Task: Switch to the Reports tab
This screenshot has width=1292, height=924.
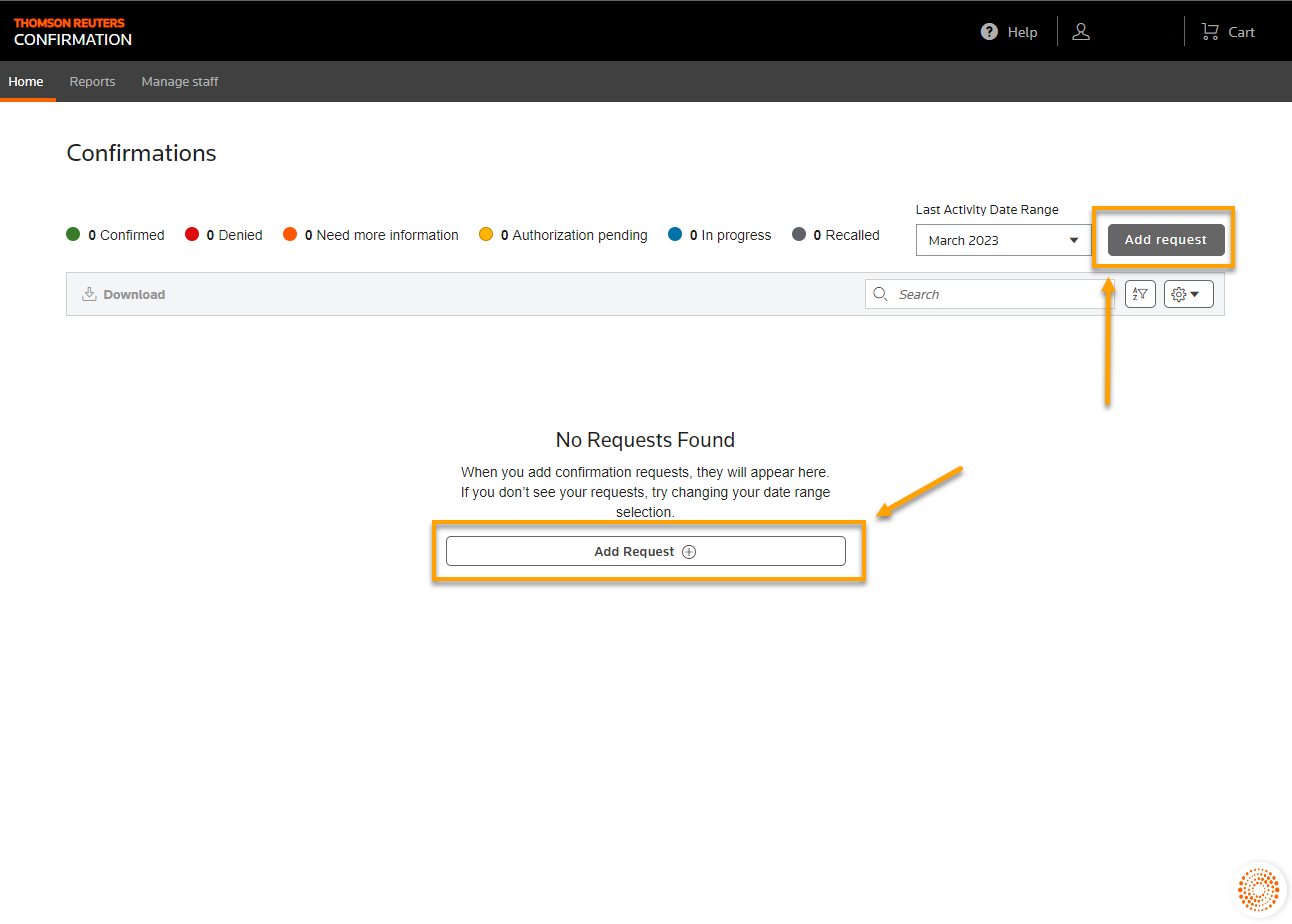Action: point(92,81)
